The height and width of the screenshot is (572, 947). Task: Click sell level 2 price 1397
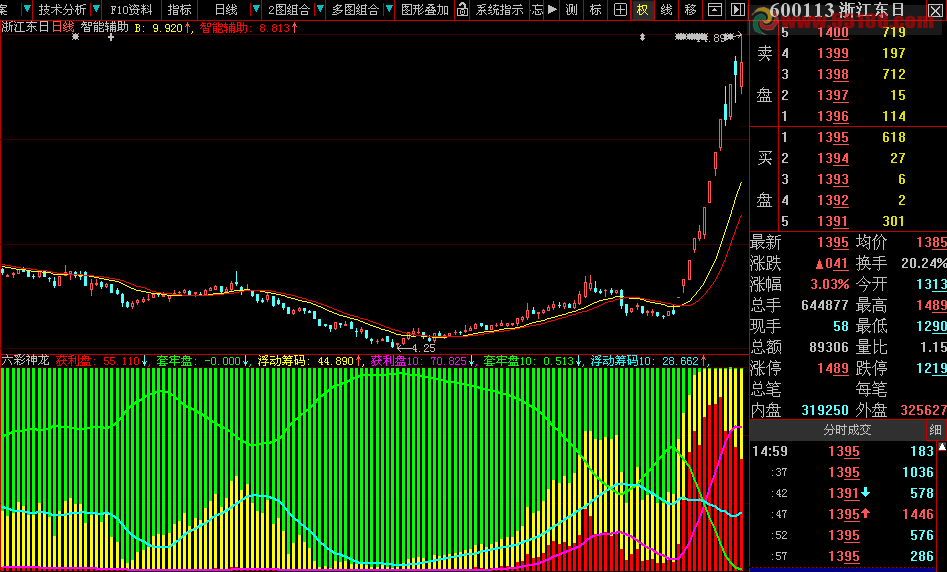[x=833, y=95]
